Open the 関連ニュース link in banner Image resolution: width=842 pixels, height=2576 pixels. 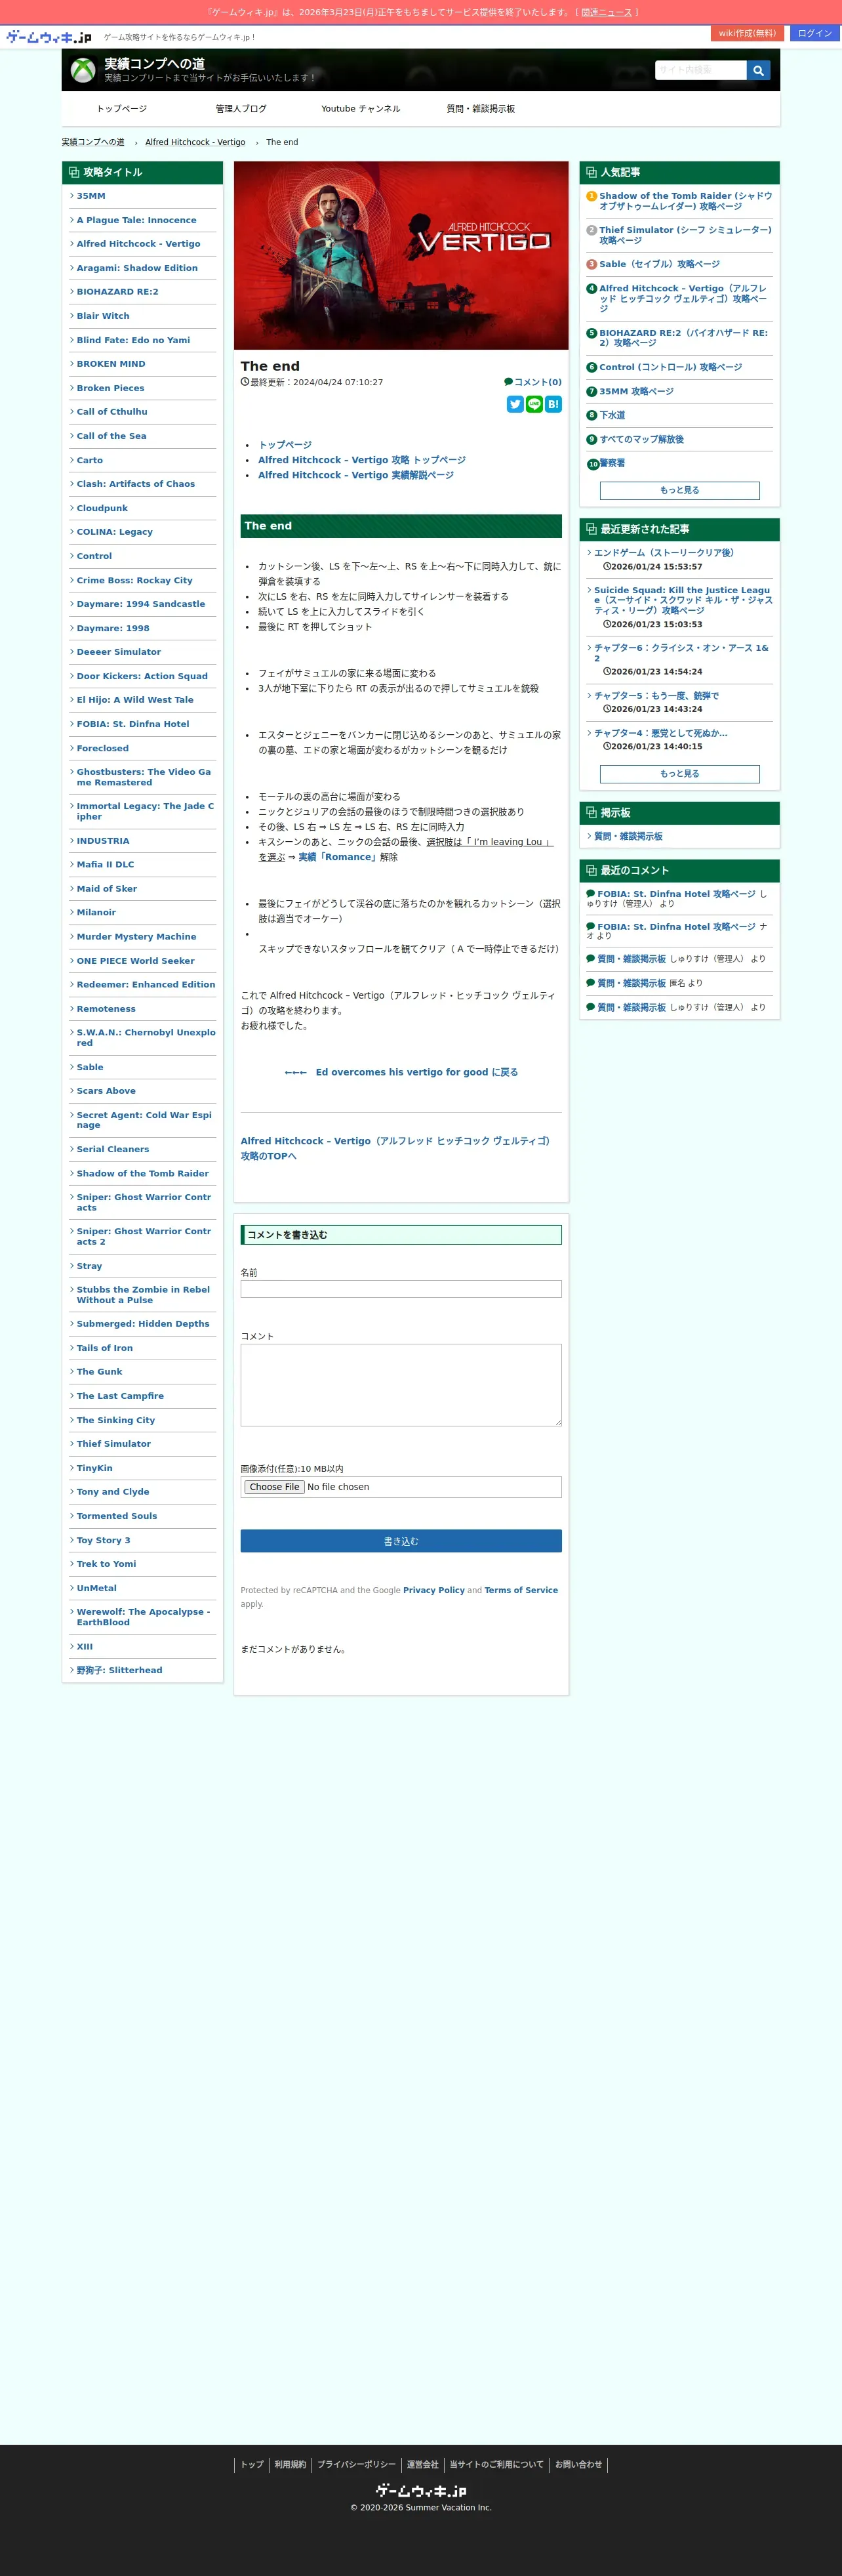pyautogui.click(x=607, y=12)
